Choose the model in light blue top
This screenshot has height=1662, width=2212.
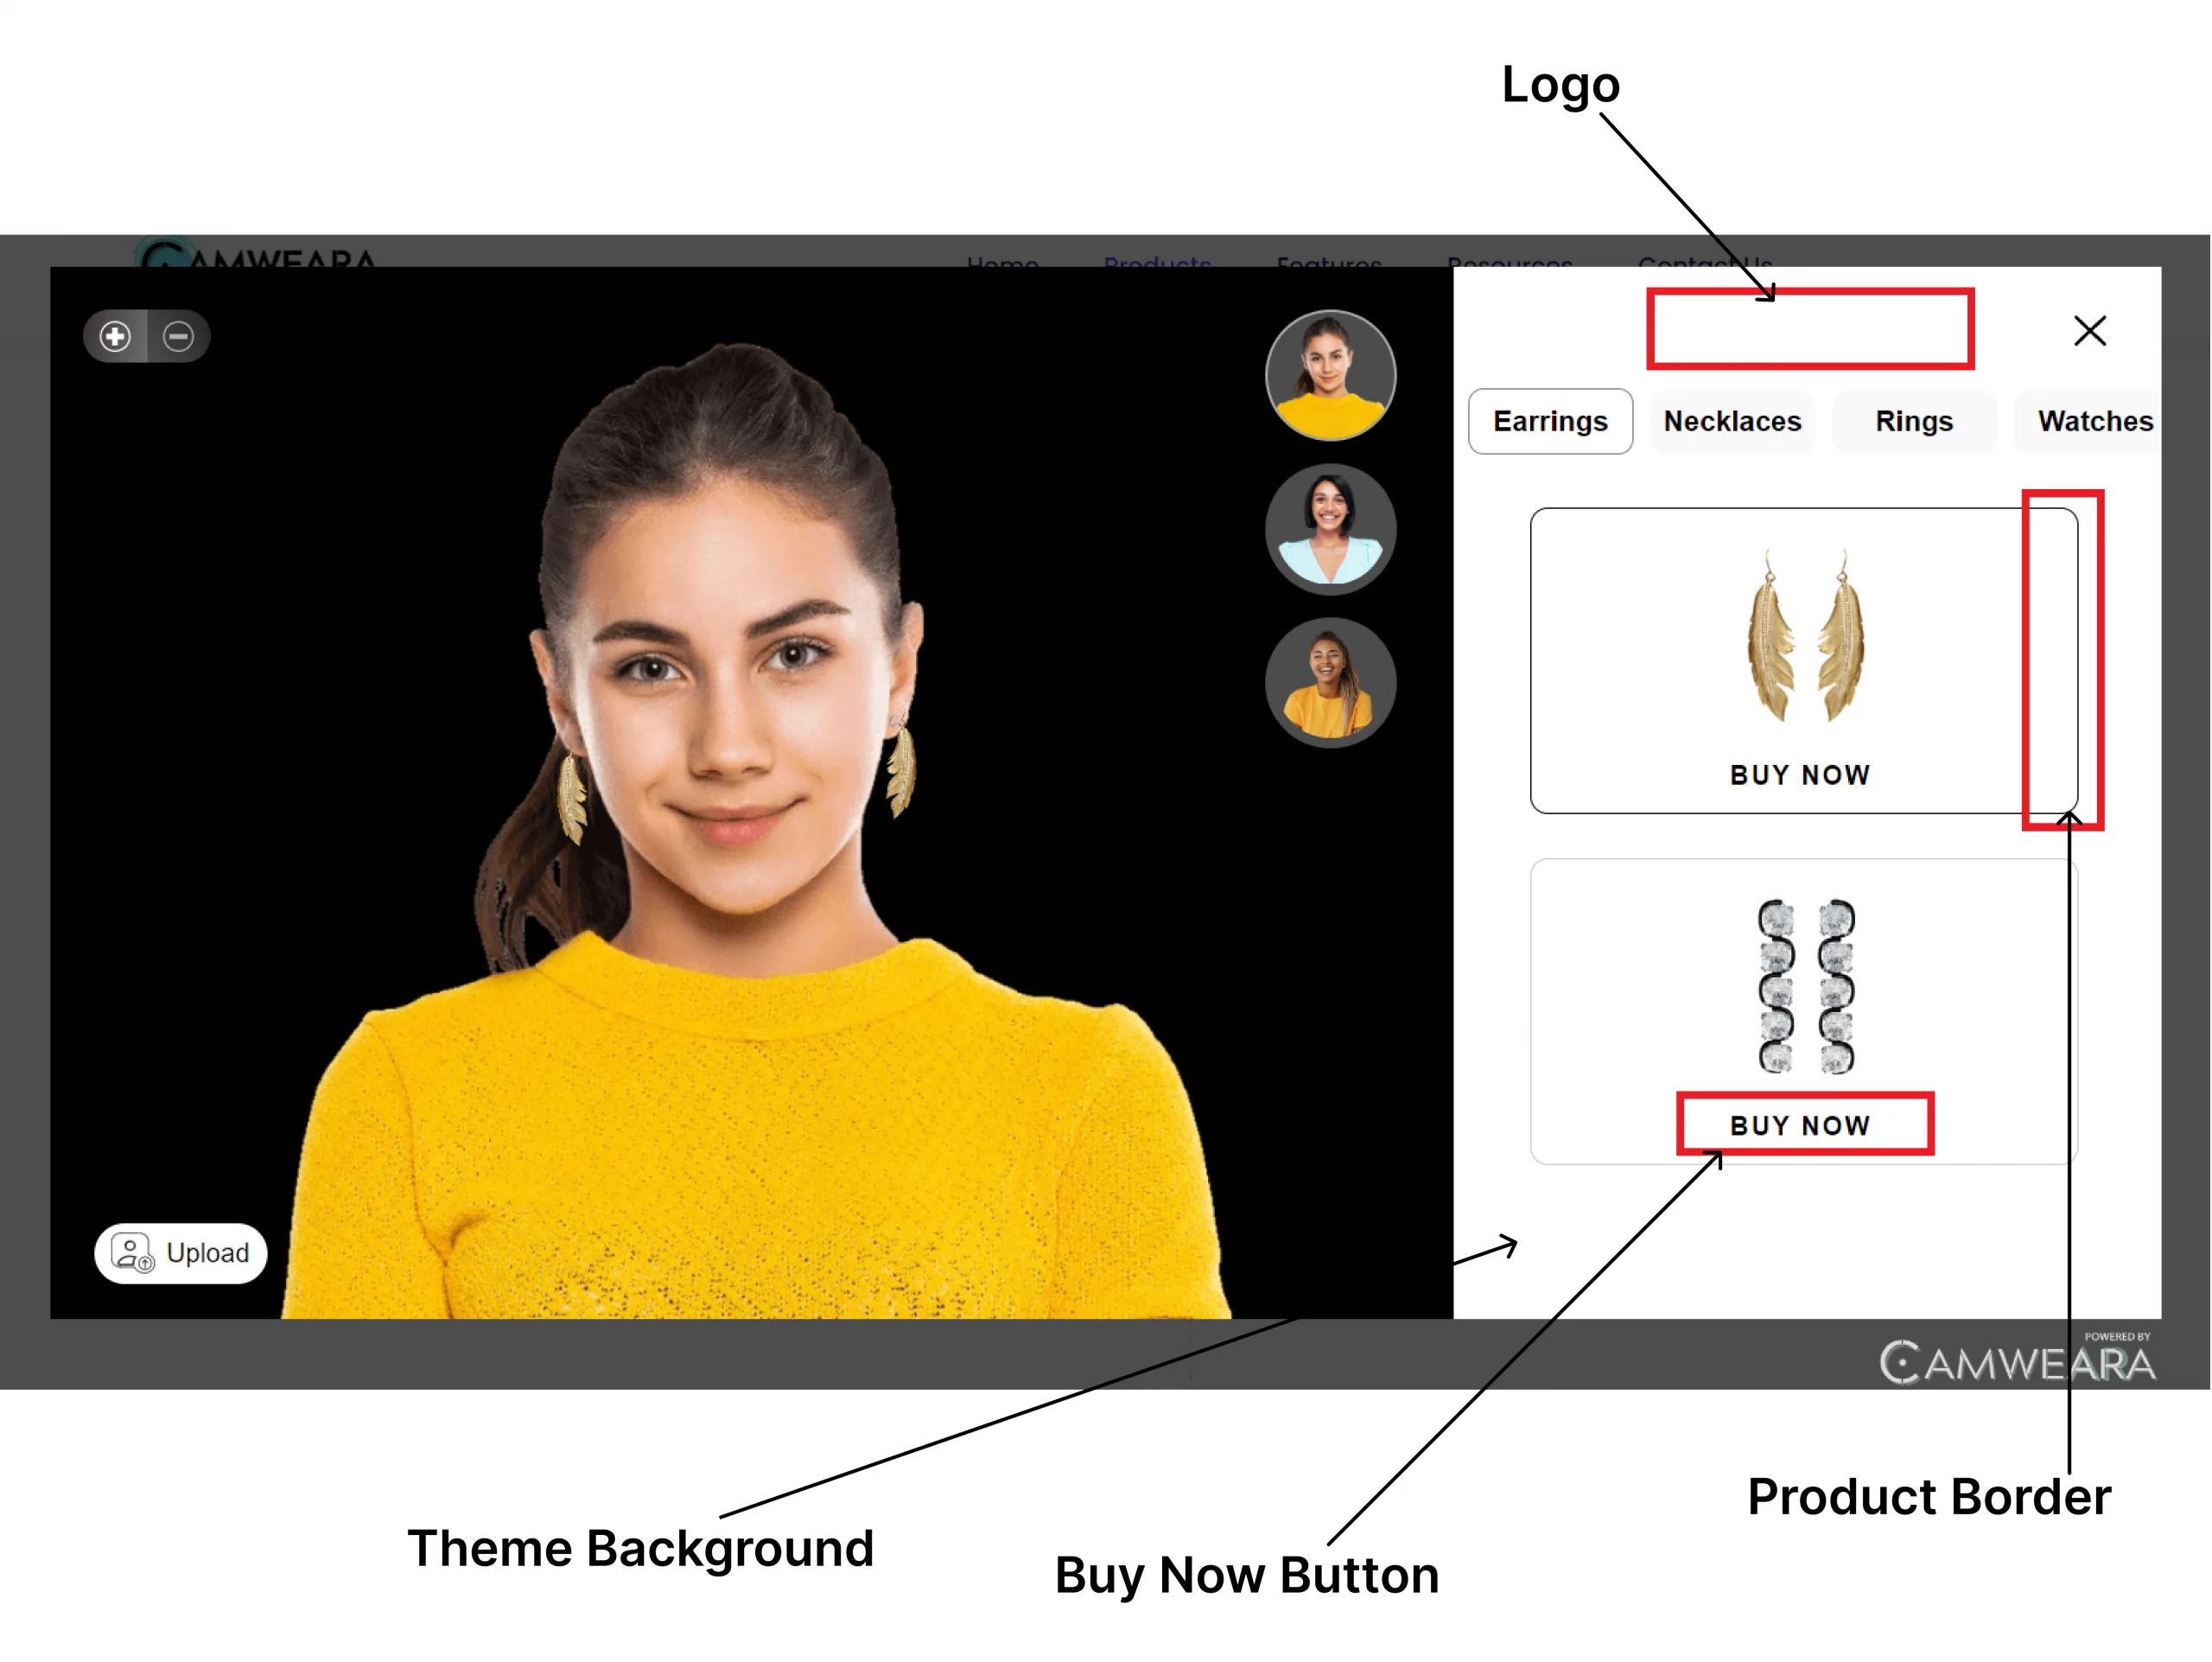tap(1330, 529)
